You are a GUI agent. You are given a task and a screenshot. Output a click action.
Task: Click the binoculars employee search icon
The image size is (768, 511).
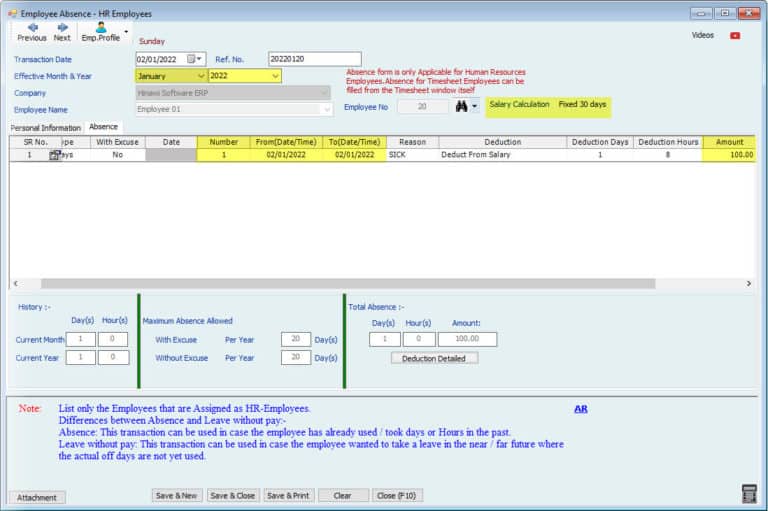tap(461, 106)
